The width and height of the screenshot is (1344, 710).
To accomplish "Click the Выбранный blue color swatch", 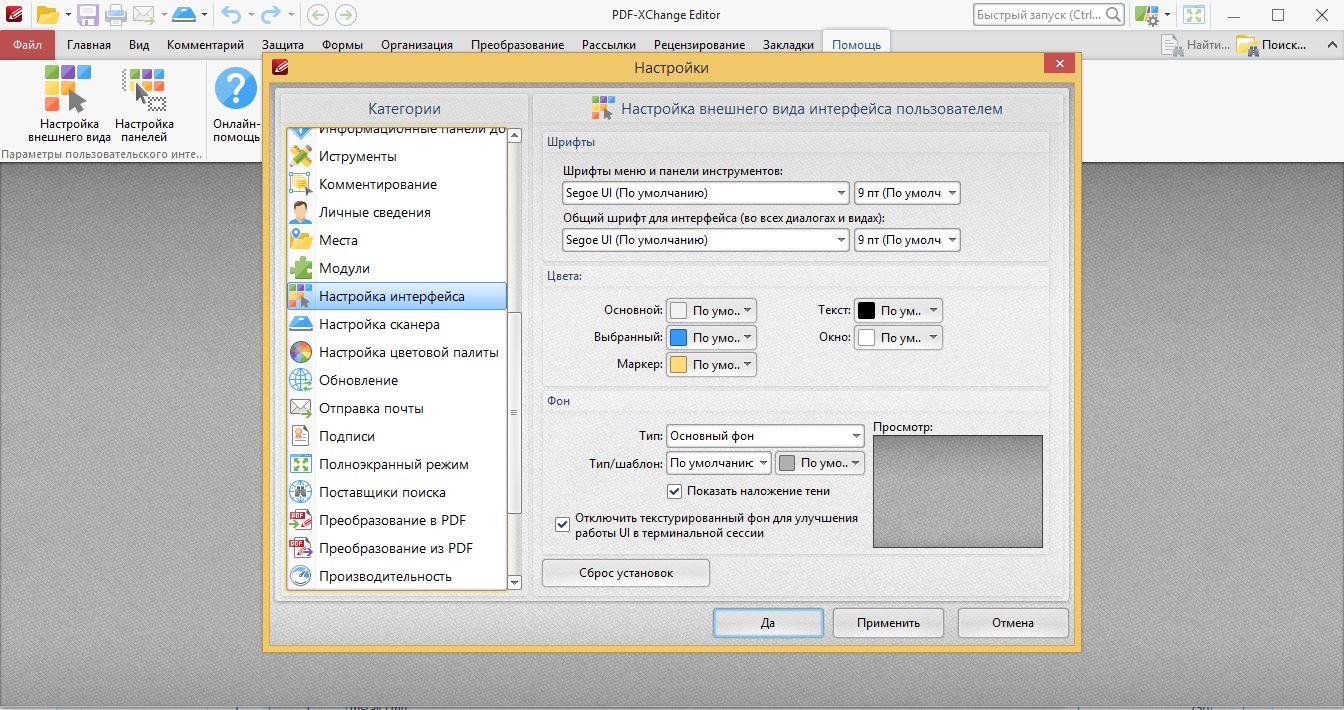I will point(679,338).
